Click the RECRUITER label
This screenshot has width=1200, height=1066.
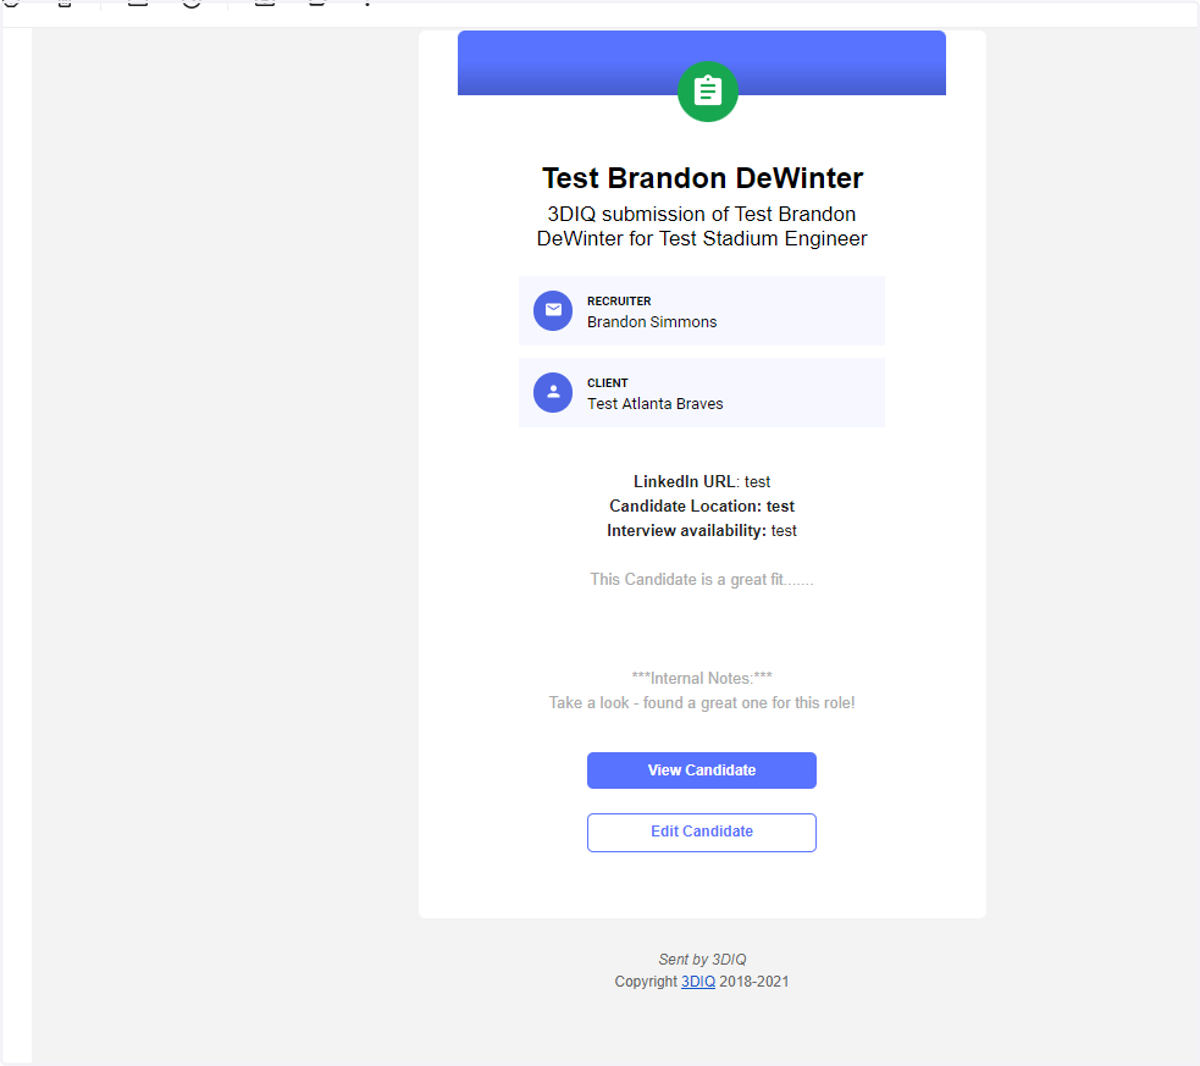[619, 301]
